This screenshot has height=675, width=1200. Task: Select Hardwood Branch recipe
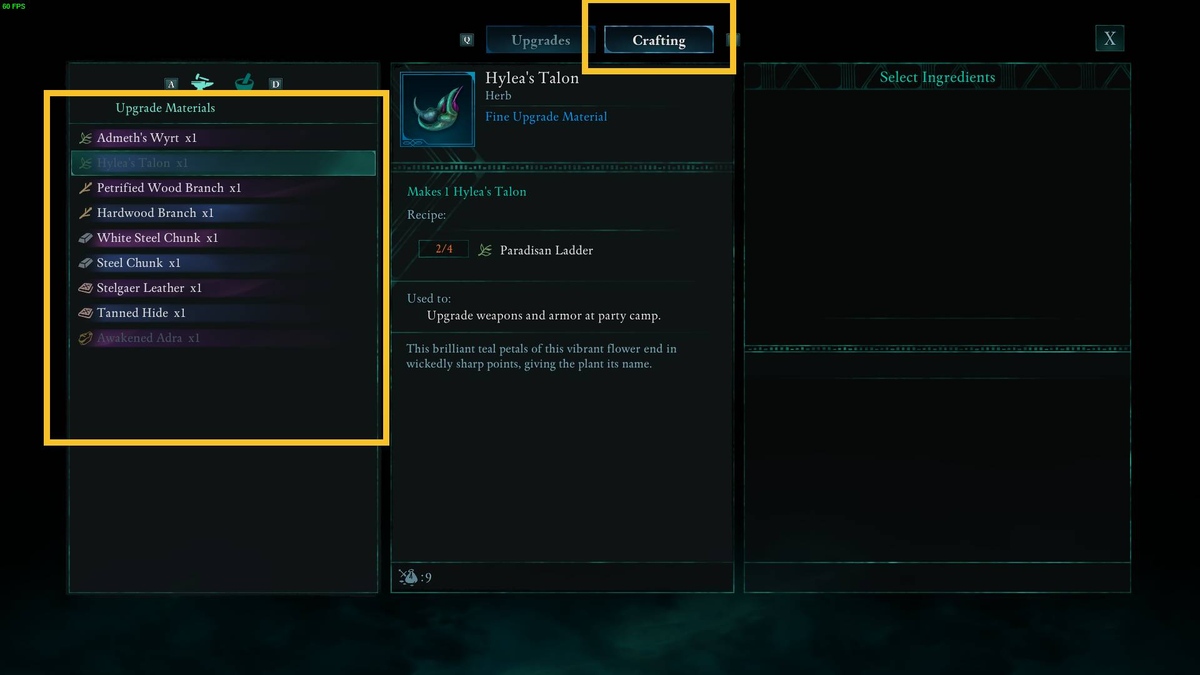224,213
